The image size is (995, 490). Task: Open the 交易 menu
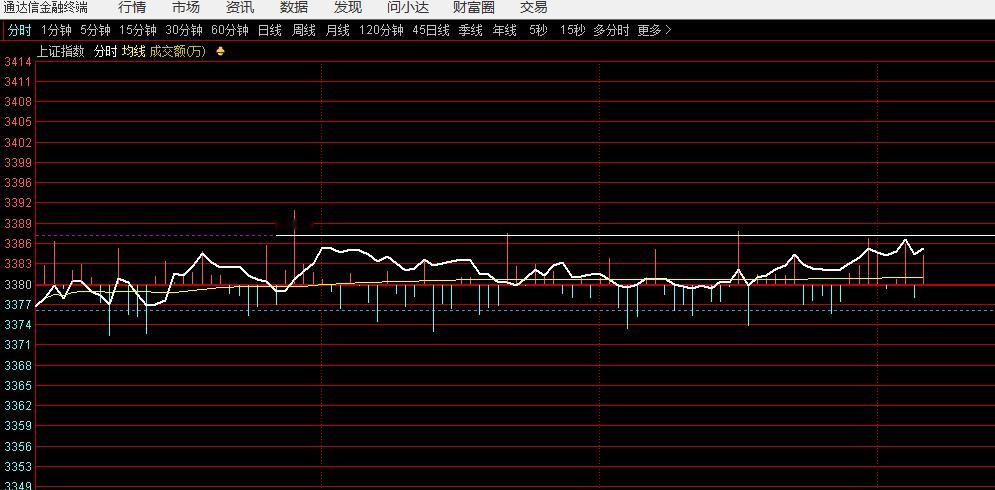point(534,8)
